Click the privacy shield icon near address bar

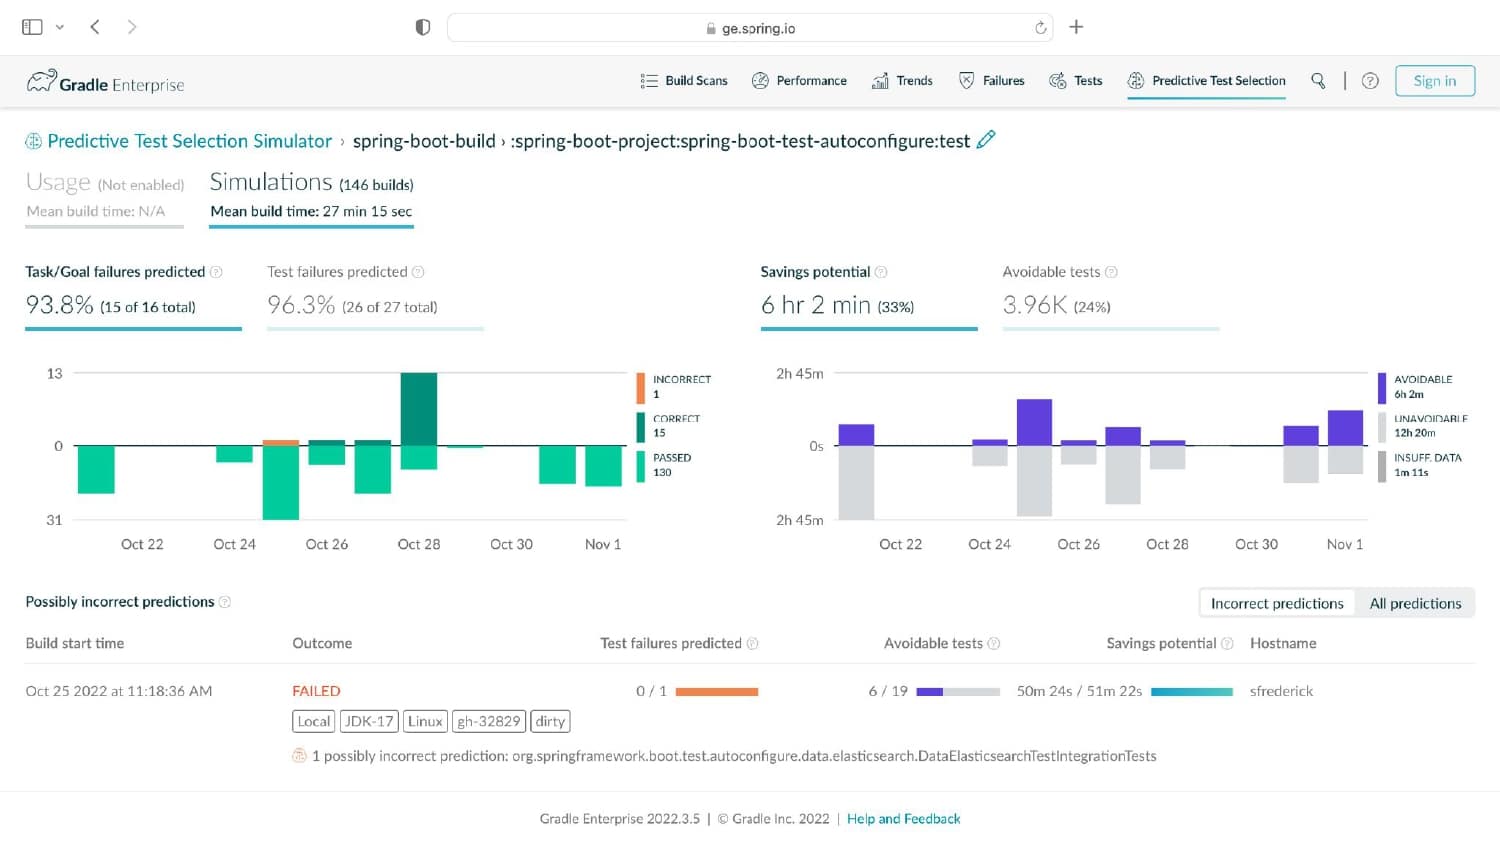click(x=423, y=27)
